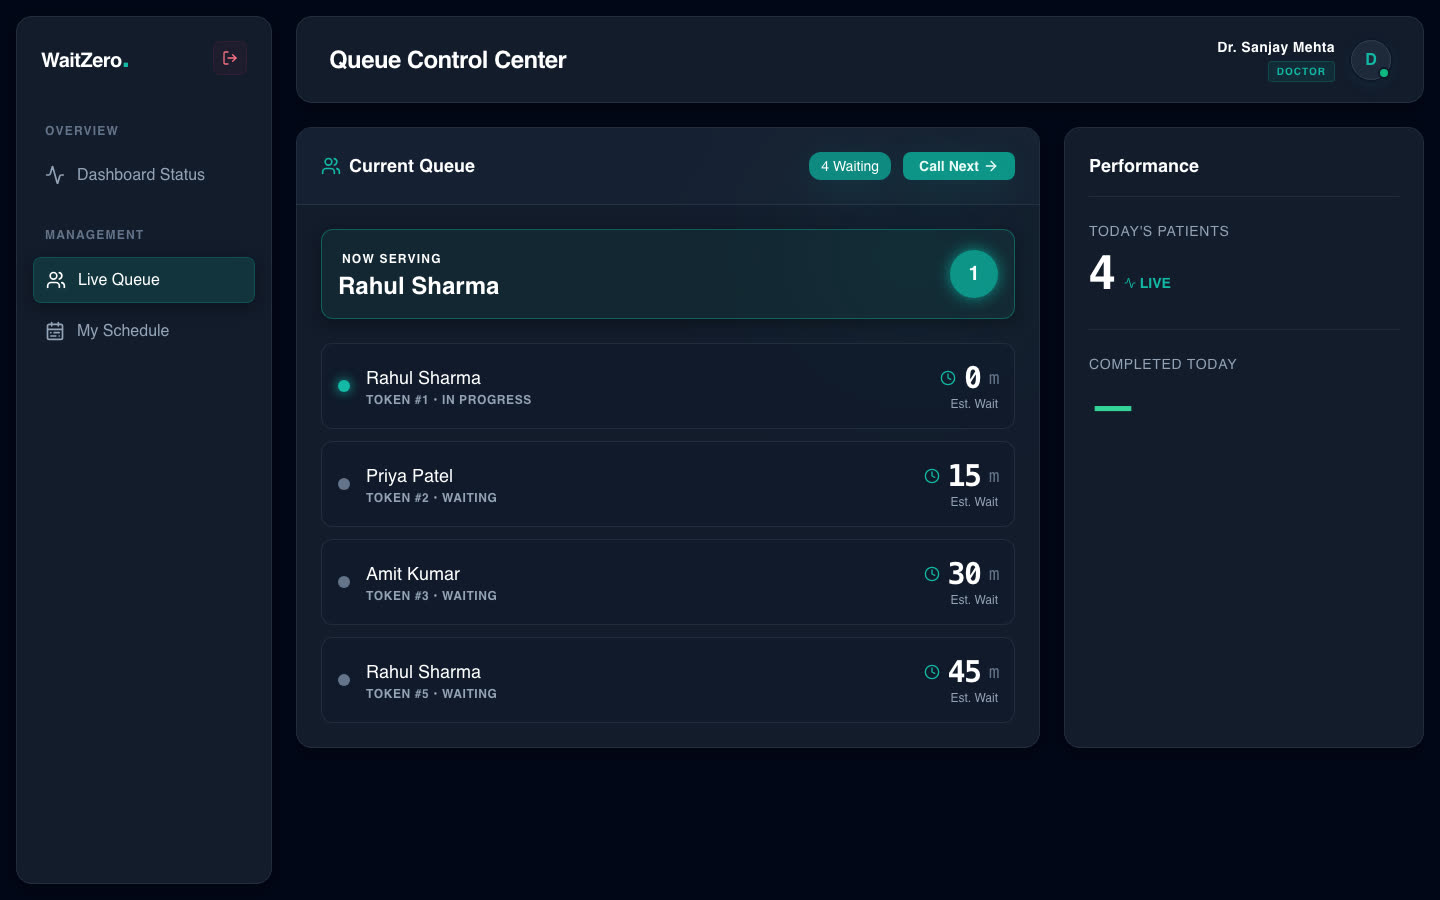This screenshot has height=900, width=1440.
Task: Select the Now Serving Rahul Sharma card
Action: point(668,274)
